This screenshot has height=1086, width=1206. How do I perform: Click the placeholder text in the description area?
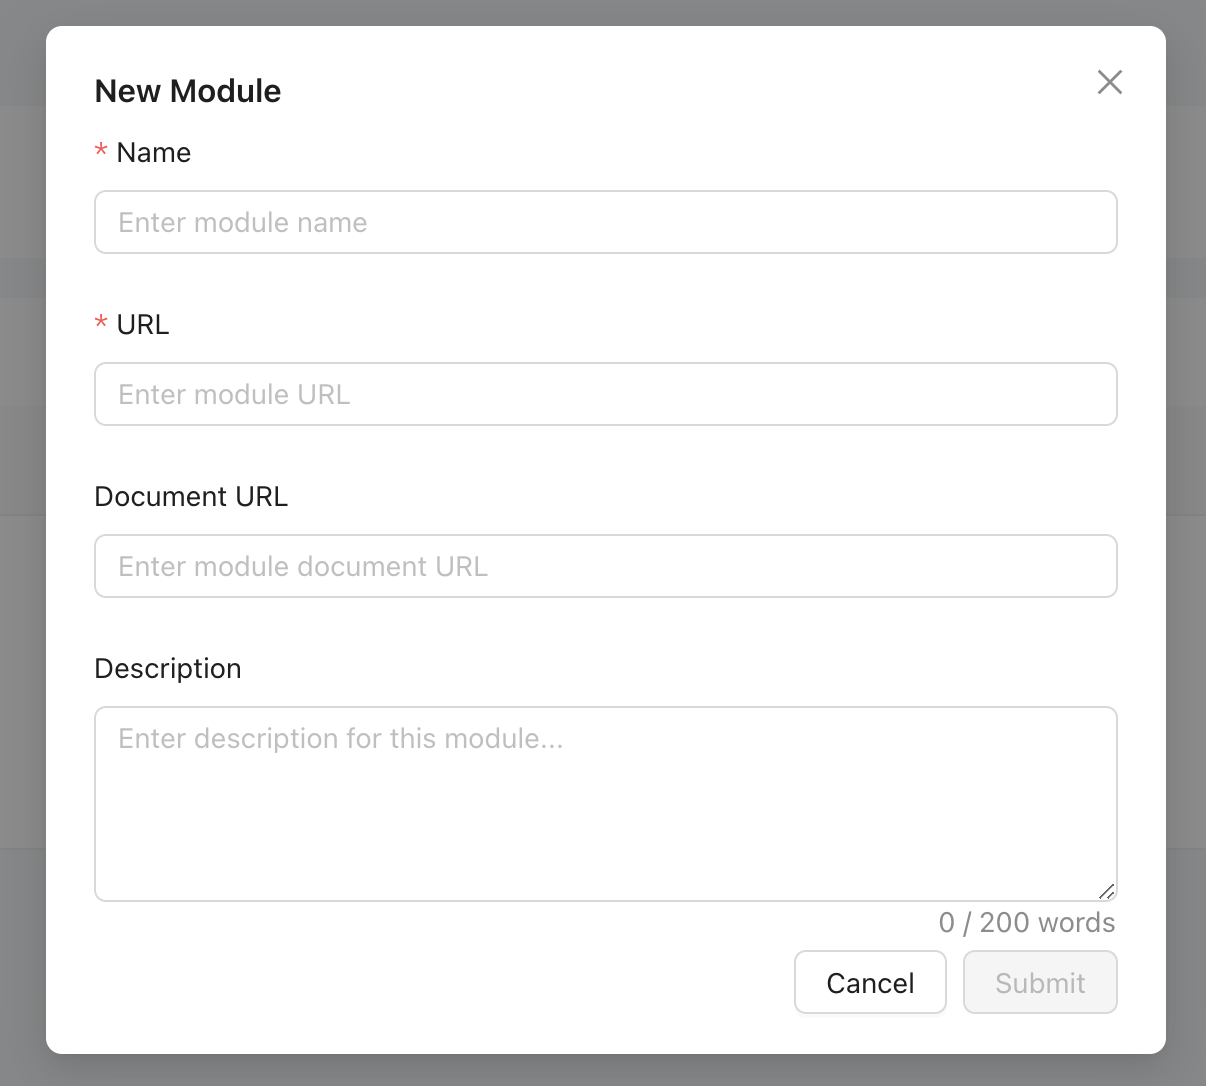point(340,738)
